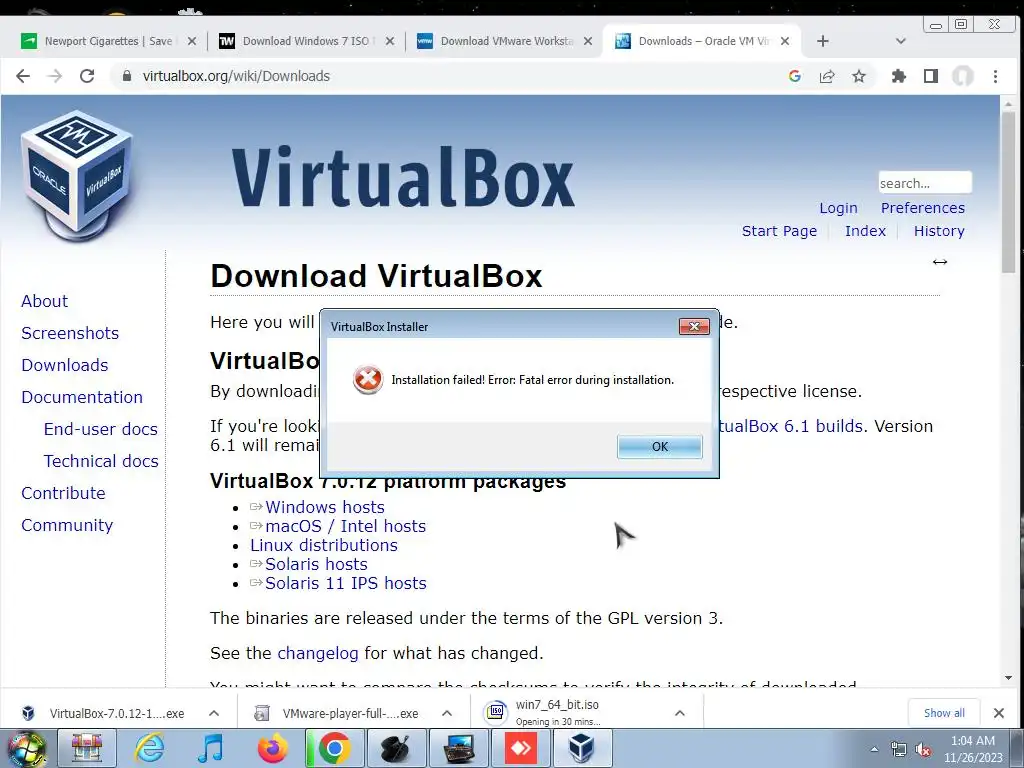Viewport: 1024px width, 768px height.
Task: Click the VirtualBox site search field
Action: click(x=925, y=183)
